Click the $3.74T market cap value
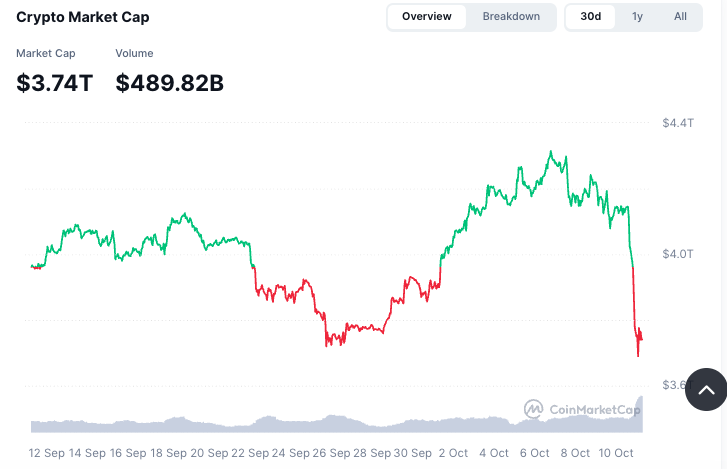 pos(55,84)
